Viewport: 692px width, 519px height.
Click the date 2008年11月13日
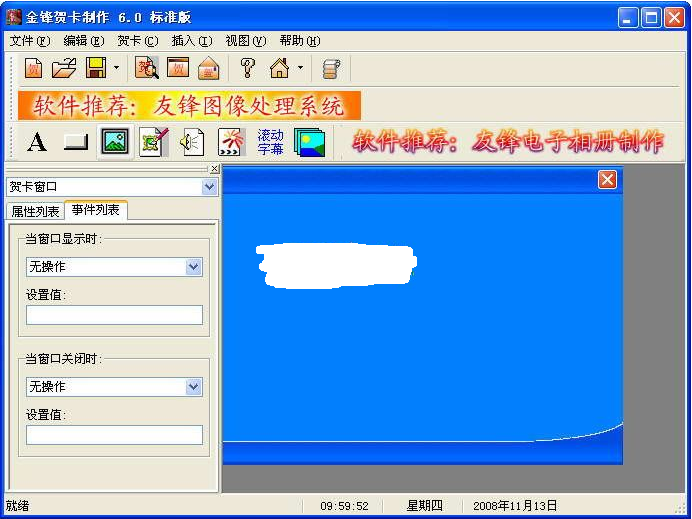[x=515, y=506]
